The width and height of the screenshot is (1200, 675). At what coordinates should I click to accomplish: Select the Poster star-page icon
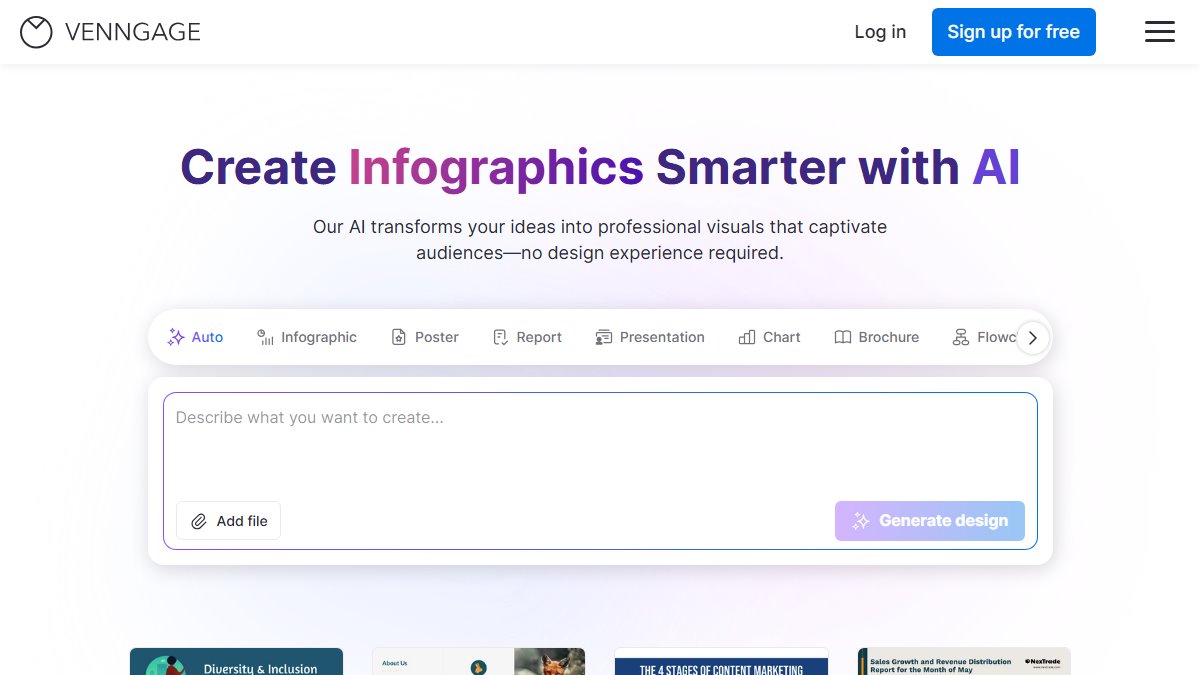399,338
